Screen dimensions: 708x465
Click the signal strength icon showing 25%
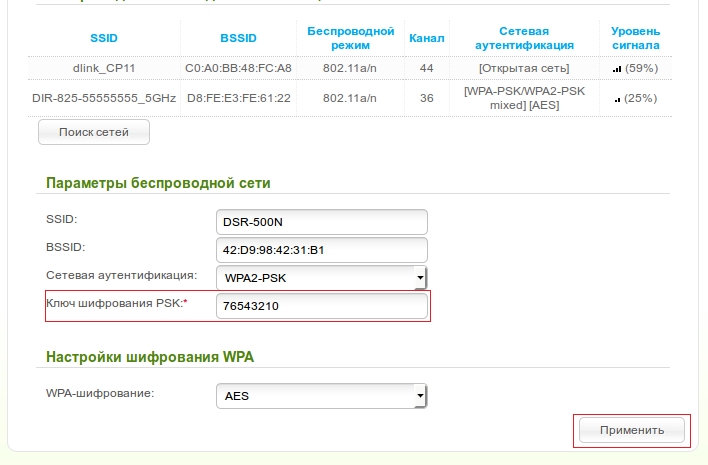[617, 99]
